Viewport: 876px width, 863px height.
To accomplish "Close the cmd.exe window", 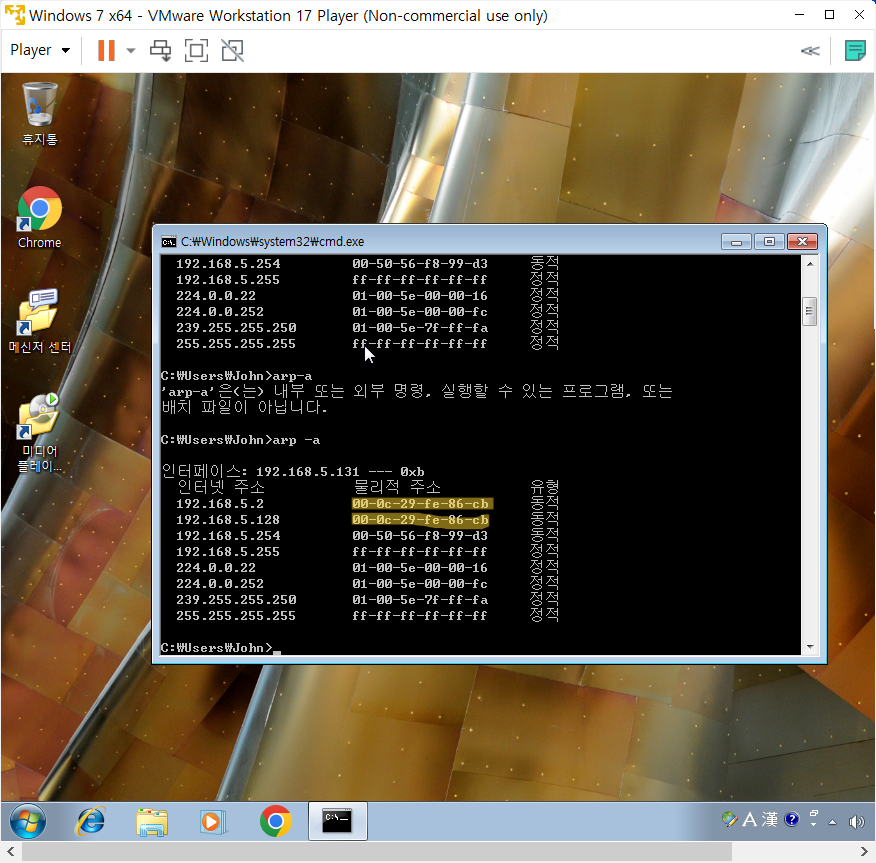I will 802,241.
